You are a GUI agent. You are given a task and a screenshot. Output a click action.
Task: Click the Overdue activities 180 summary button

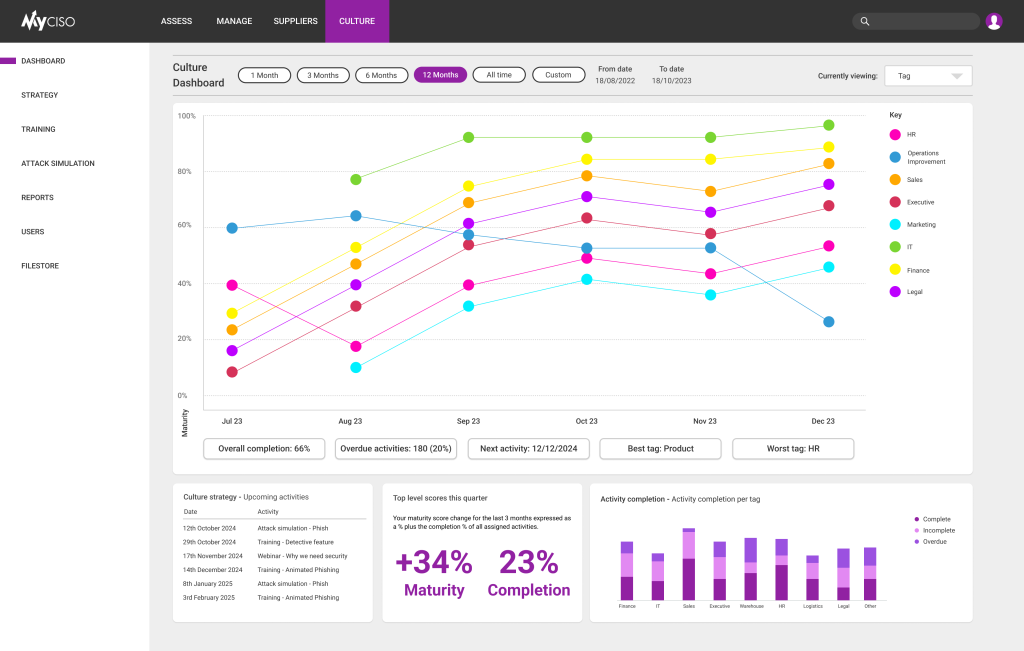pos(396,448)
